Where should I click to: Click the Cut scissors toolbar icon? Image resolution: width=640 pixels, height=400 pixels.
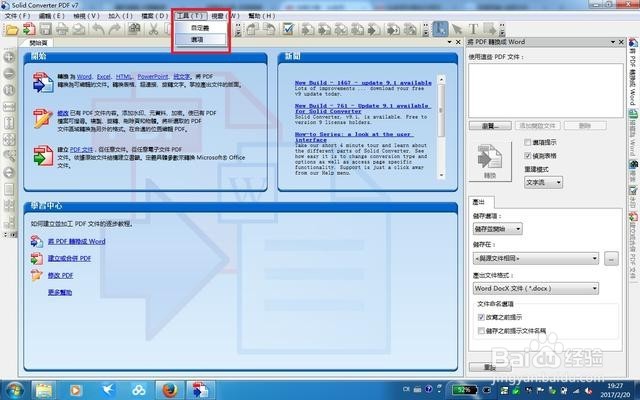(153, 29)
